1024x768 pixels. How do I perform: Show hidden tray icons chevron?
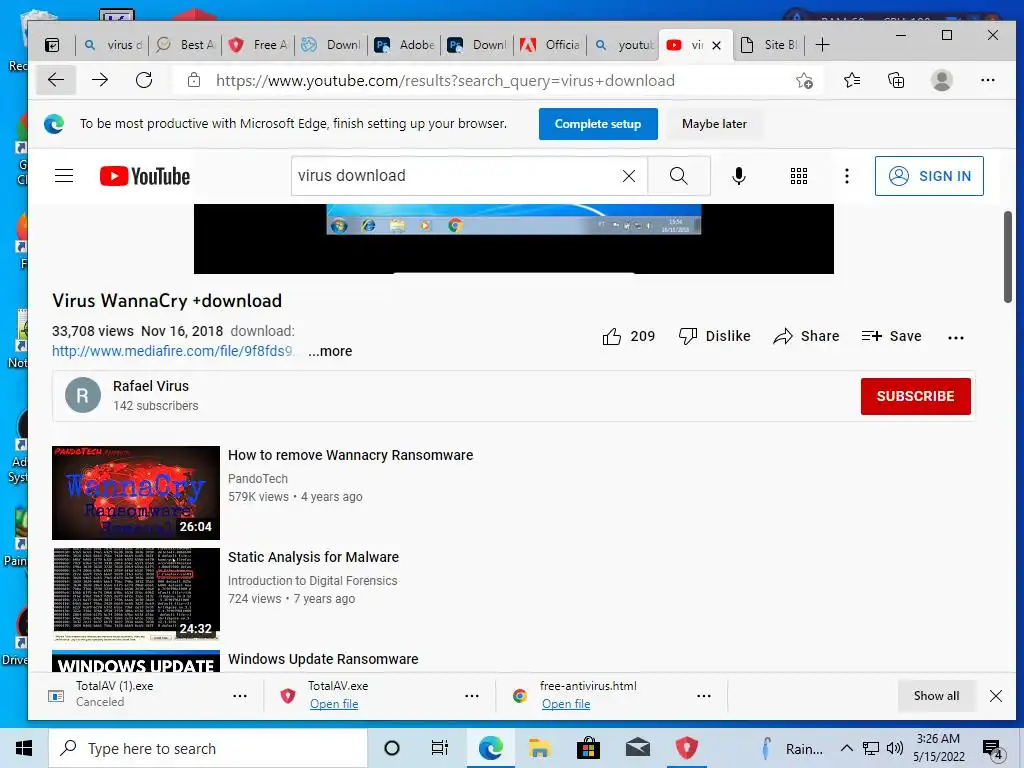tap(846, 748)
